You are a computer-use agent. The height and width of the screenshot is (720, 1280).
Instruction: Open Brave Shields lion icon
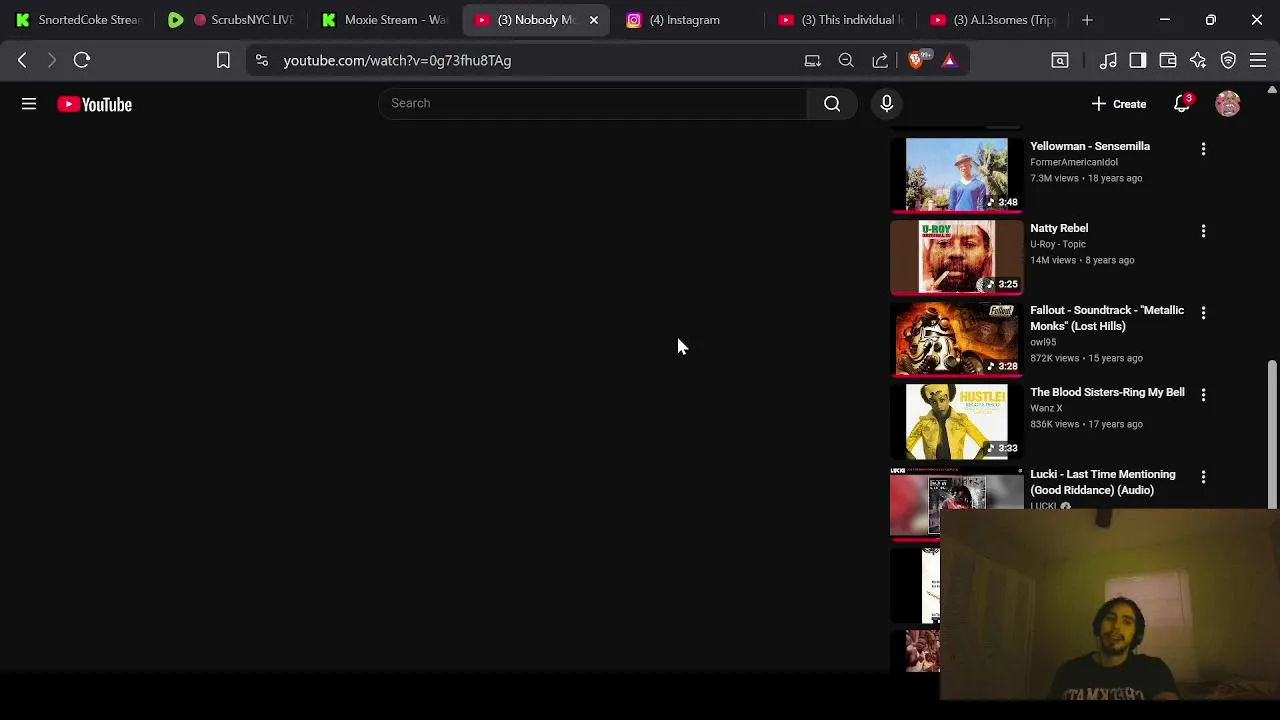[917, 60]
